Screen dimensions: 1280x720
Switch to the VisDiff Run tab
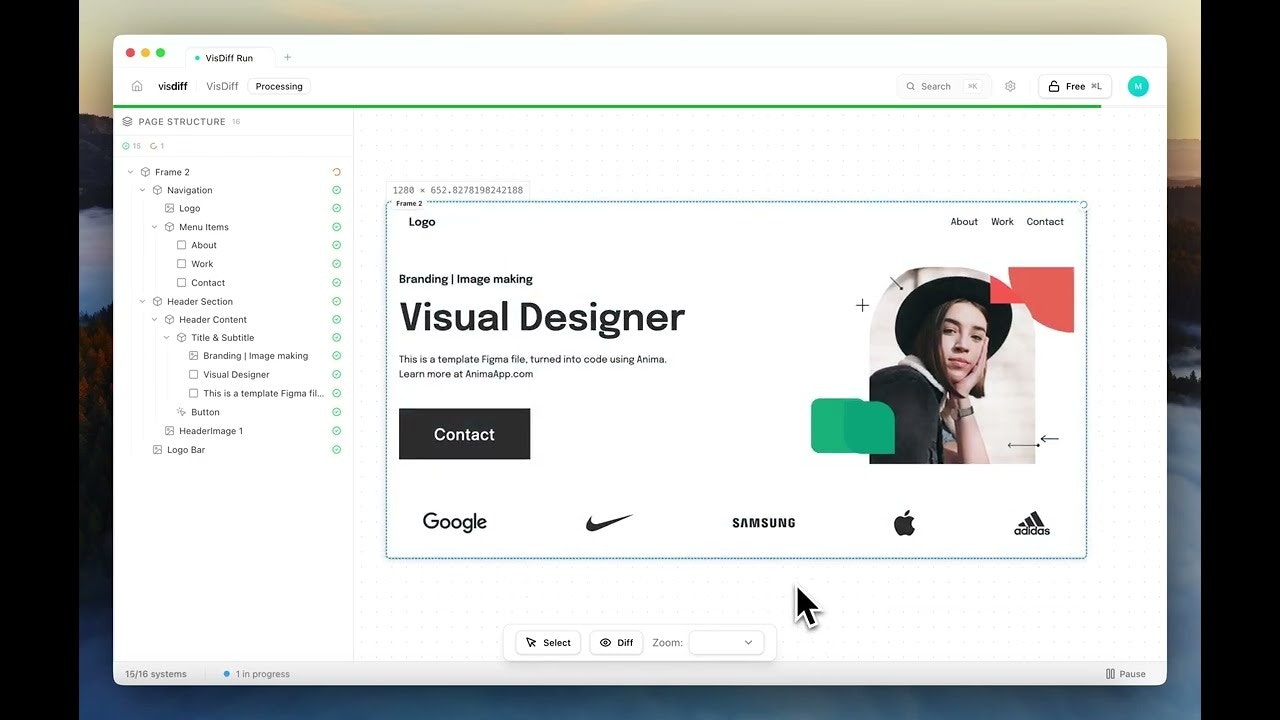point(229,57)
